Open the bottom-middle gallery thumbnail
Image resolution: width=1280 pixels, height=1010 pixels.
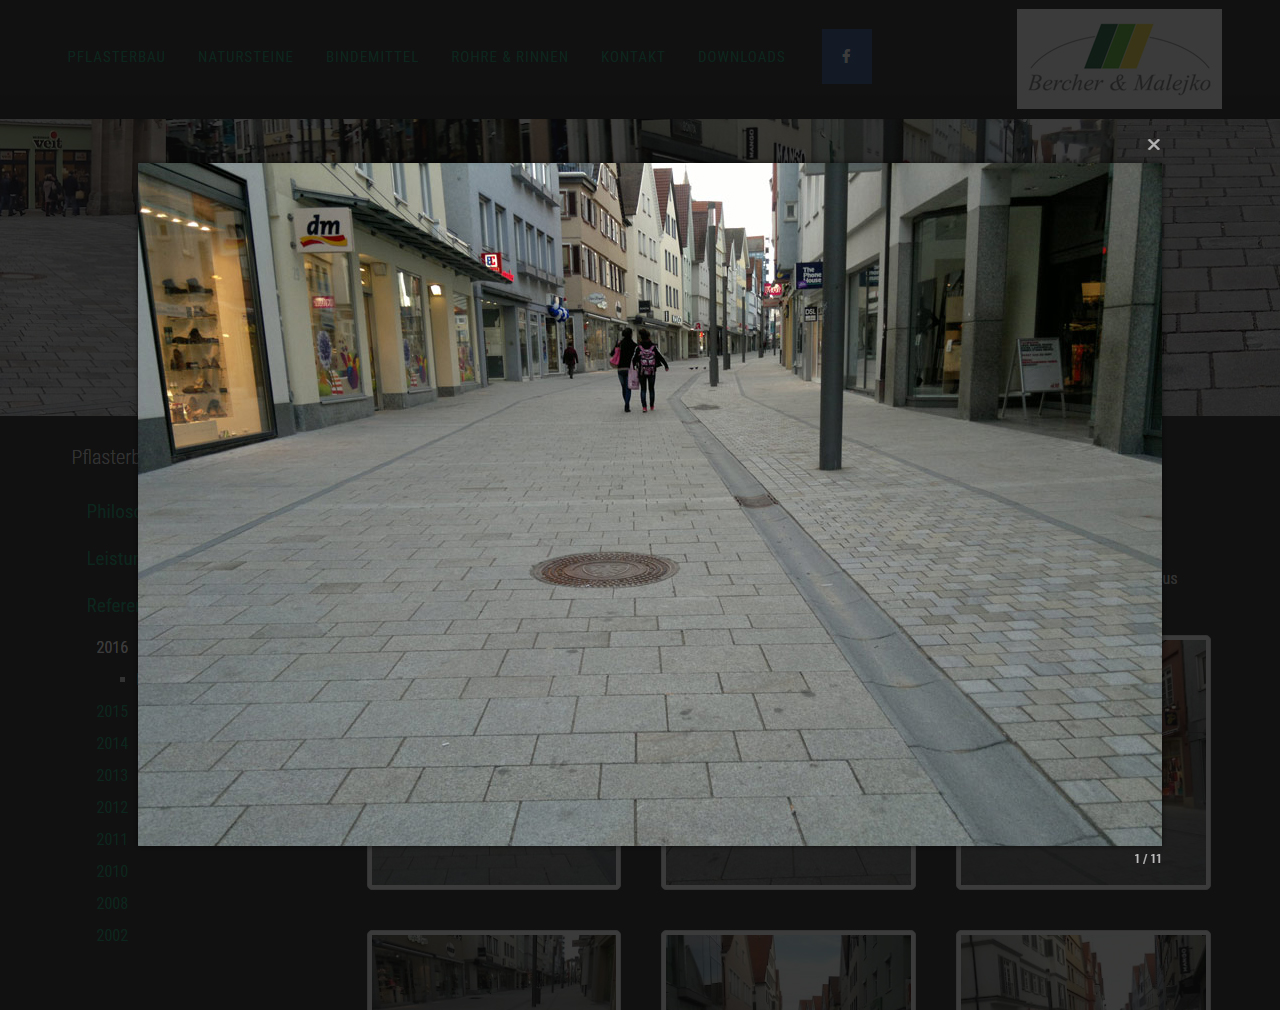[x=788, y=970]
